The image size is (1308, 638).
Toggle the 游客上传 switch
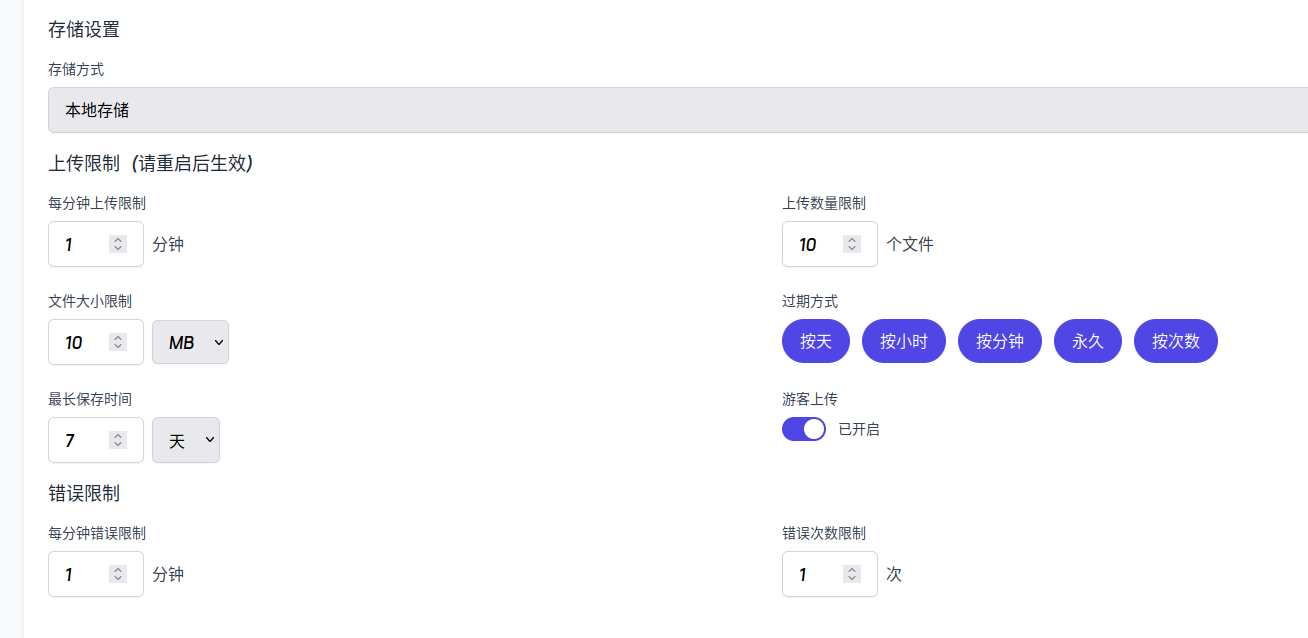[x=804, y=429]
